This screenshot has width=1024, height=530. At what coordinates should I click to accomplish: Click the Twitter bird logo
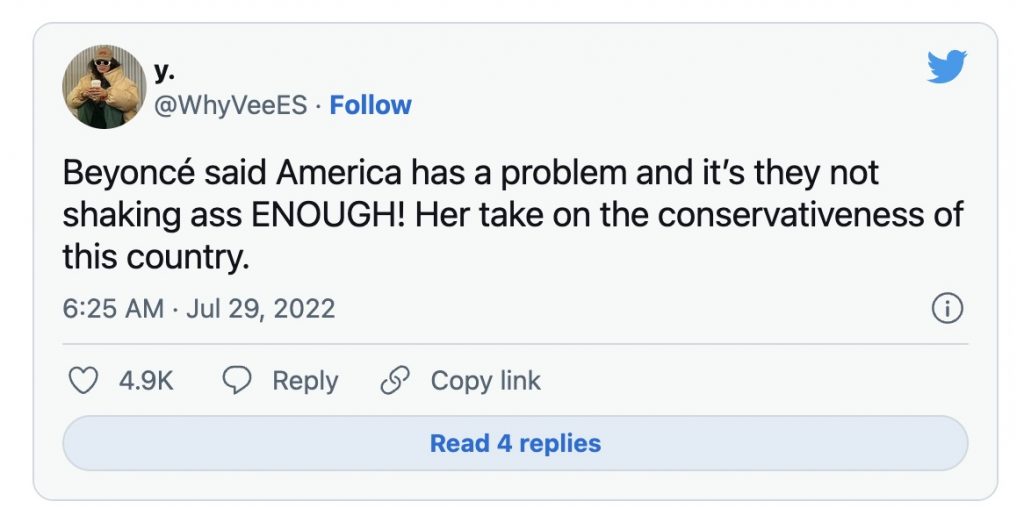(x=946, y=67)
